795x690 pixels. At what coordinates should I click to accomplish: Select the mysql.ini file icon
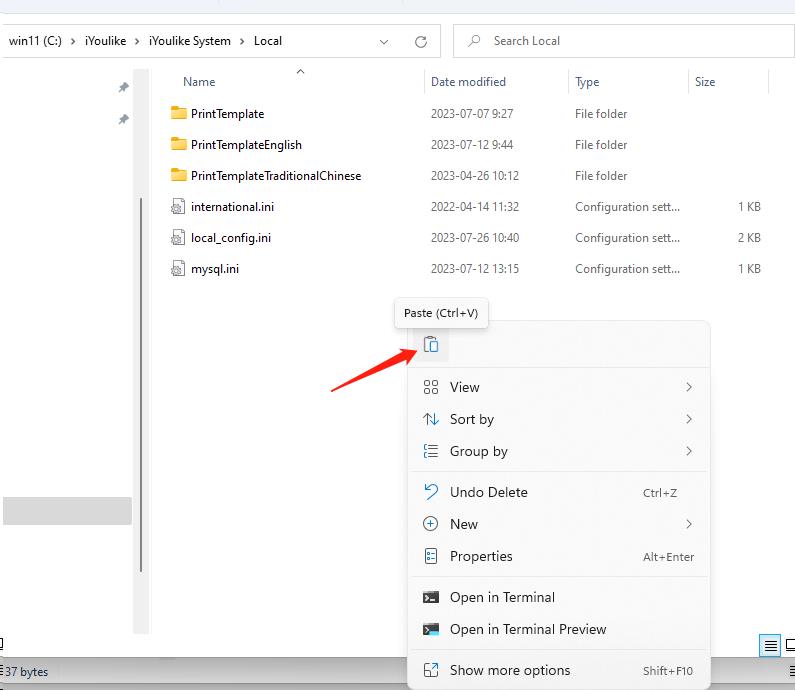pyautogui.click(x=179, y=269)
